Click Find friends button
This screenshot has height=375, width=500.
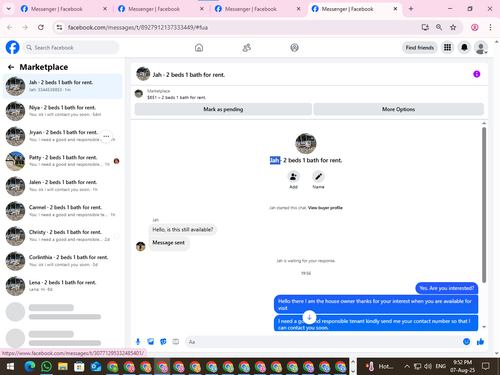pos(420,48)
